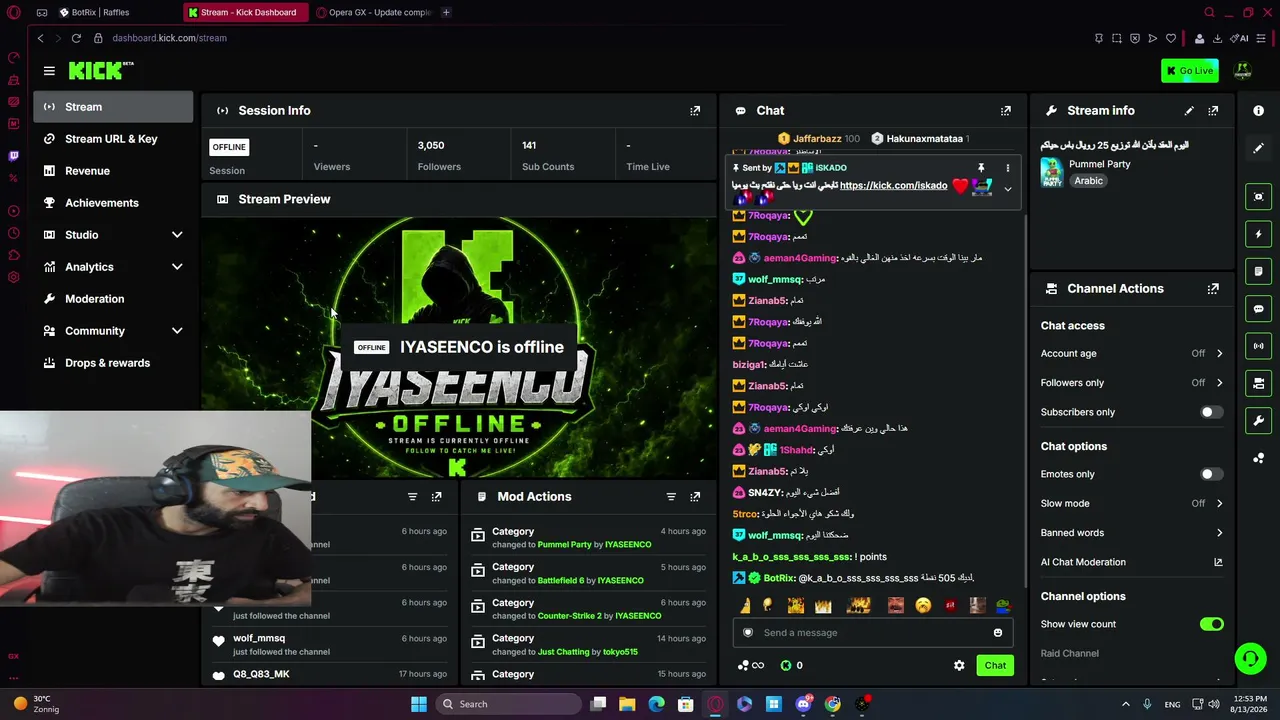Open the filter for the activity feed
The image size is (1280, 720).
click(x=412, y=497)
